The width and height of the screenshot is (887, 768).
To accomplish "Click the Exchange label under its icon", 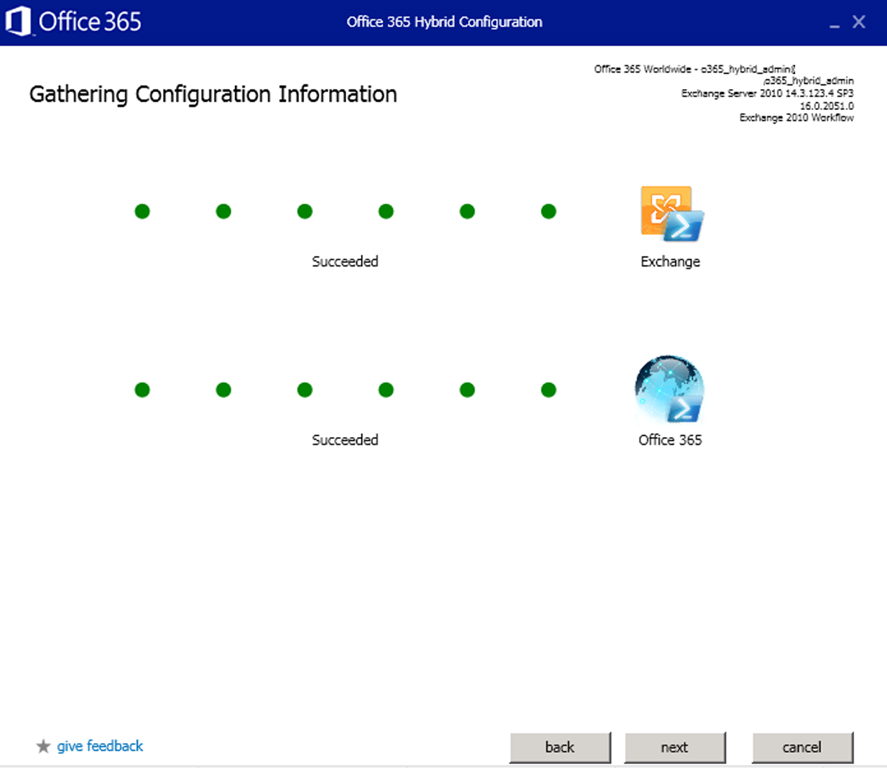I will click(x=670, y=261).
